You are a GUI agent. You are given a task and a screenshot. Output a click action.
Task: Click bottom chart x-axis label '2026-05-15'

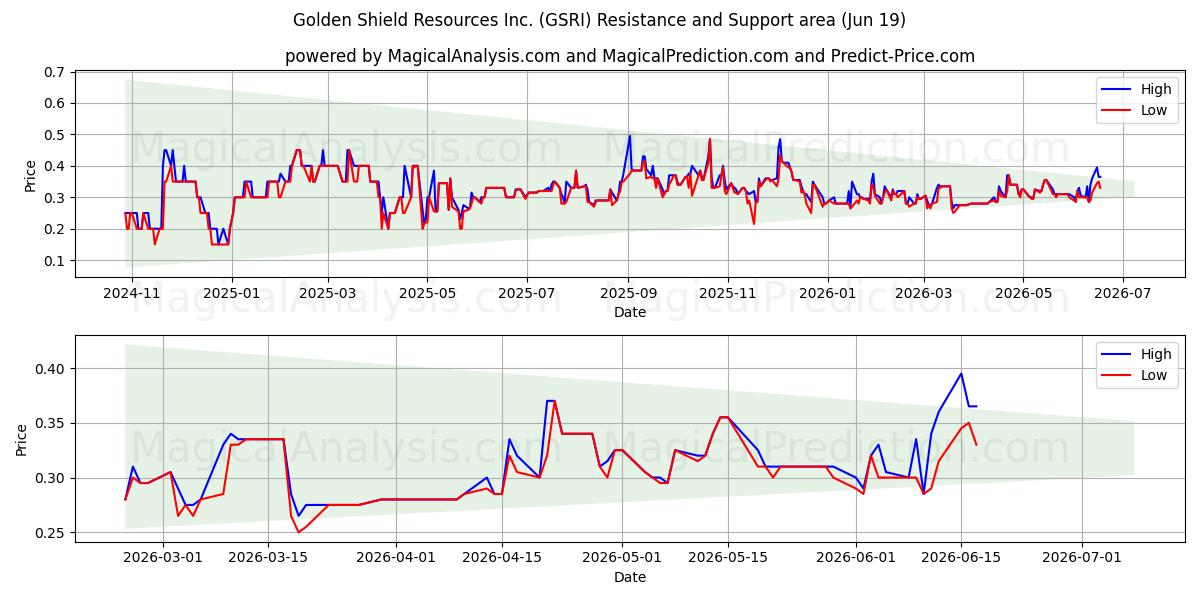(x=727, y=558)
